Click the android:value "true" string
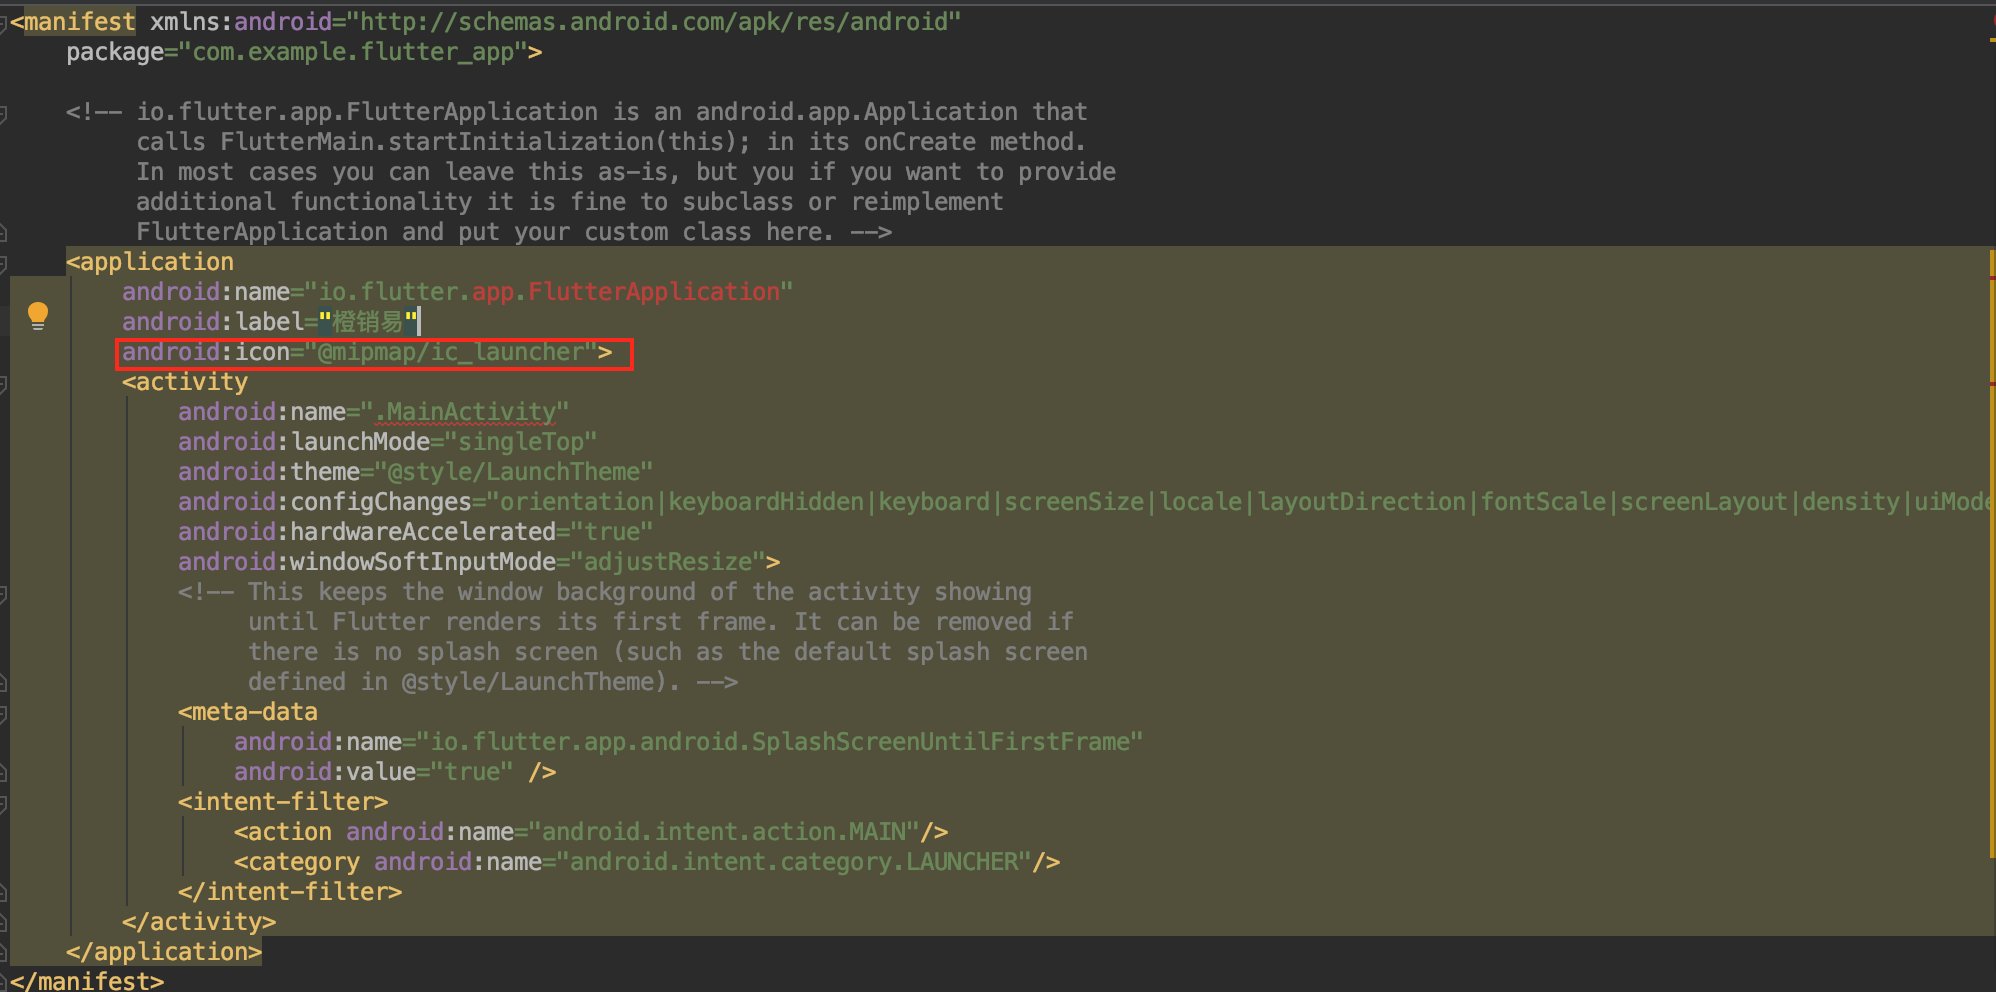The image size is (1996, 992). tap(472, 772)
